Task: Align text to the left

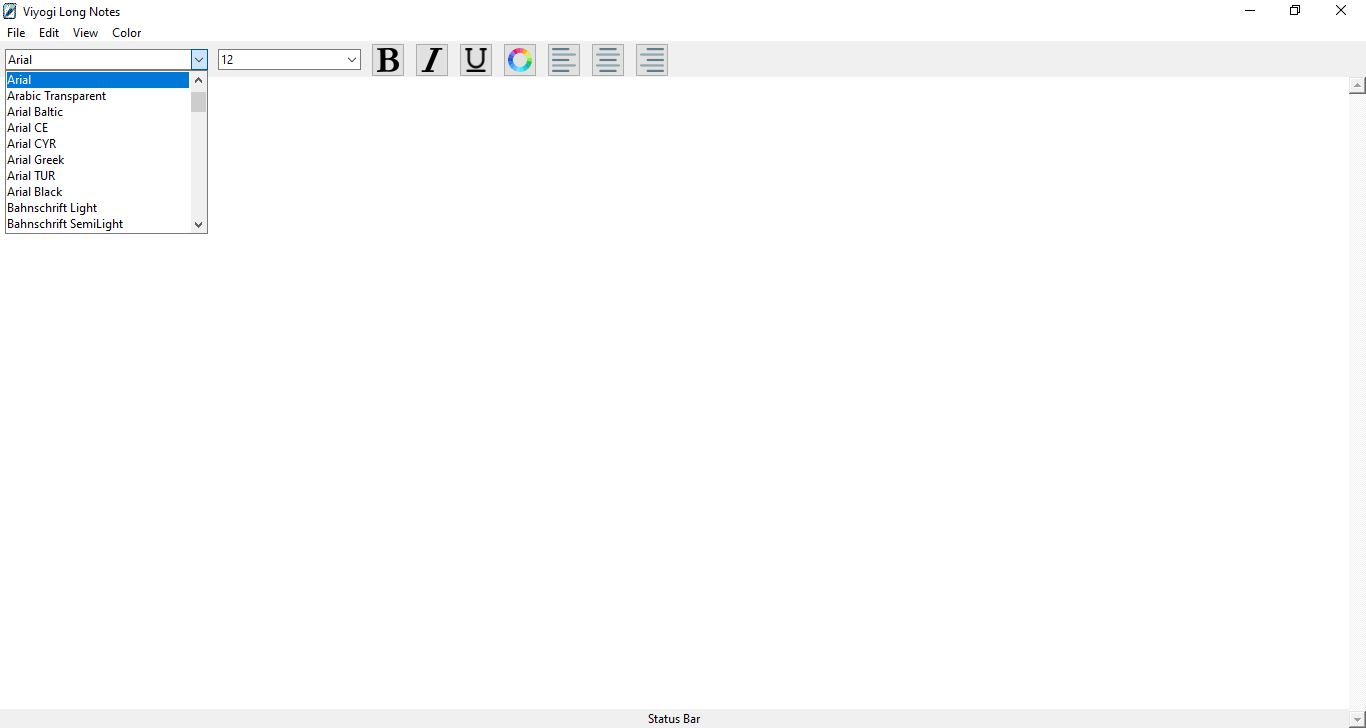Action: pos(564,60)
